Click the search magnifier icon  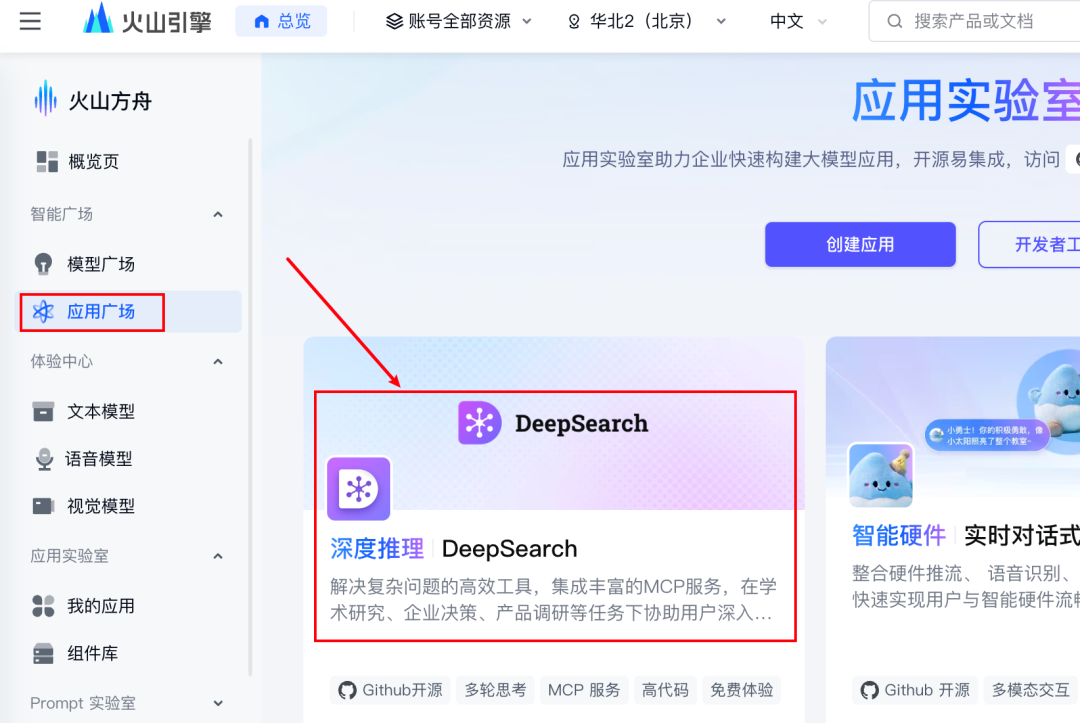[x=894, y=21]
